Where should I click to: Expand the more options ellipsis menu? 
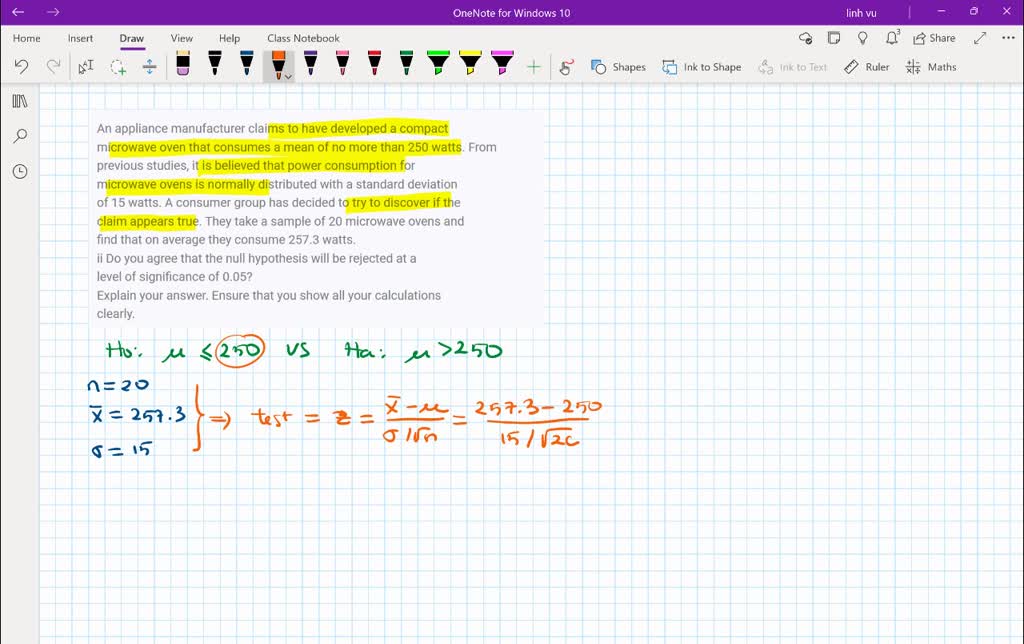click(1007, 38)
